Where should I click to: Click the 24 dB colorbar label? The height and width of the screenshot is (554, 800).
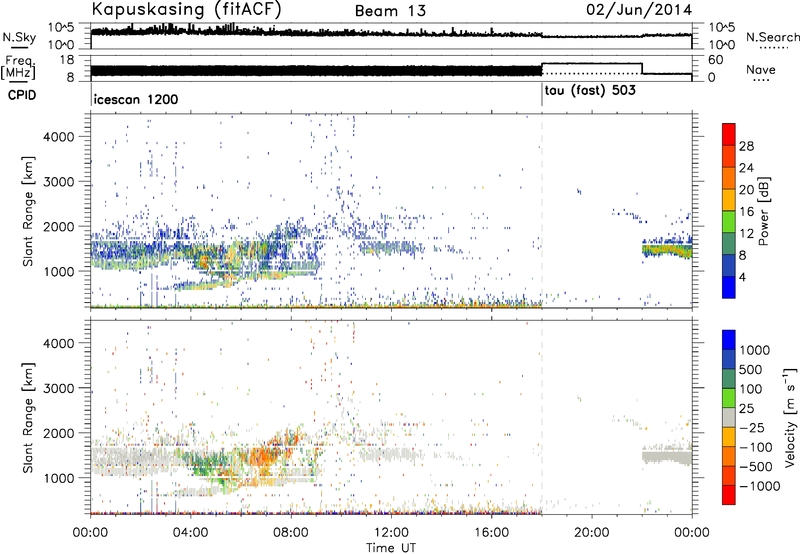coord(746,168)
